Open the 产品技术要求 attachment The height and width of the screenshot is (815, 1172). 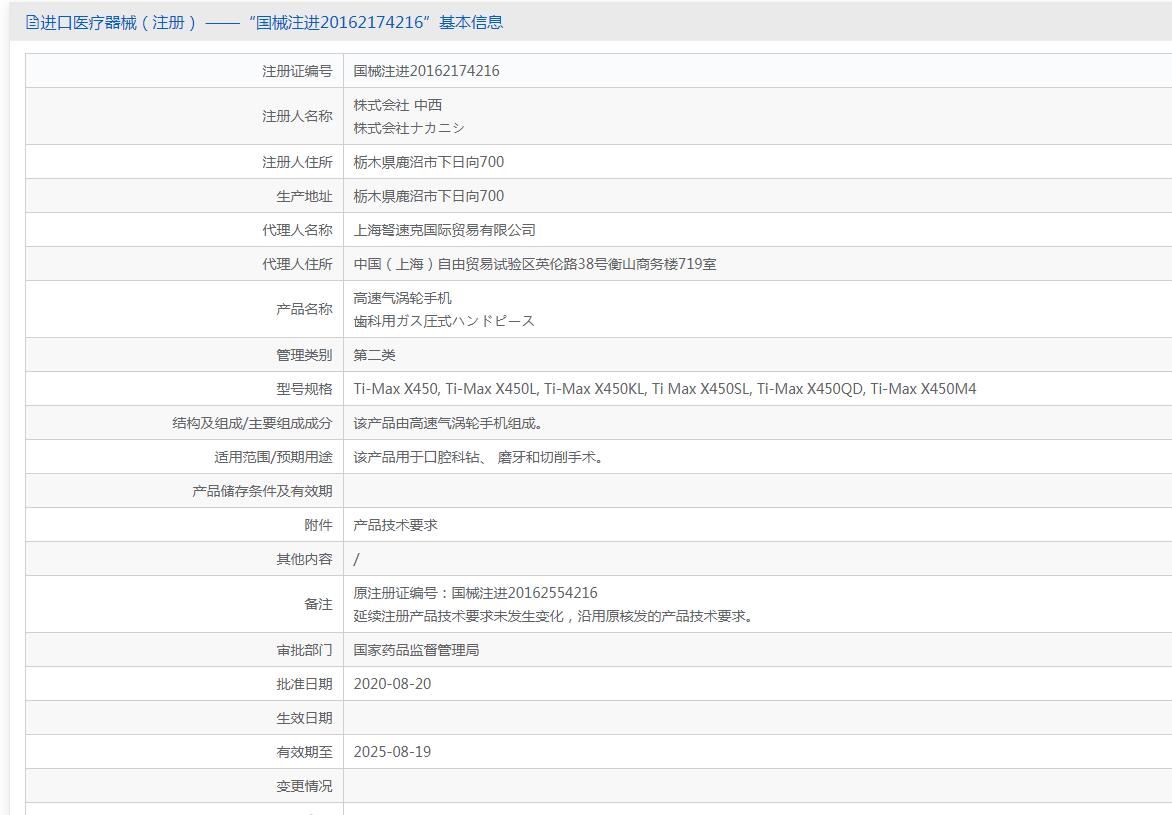coord(395,525)
